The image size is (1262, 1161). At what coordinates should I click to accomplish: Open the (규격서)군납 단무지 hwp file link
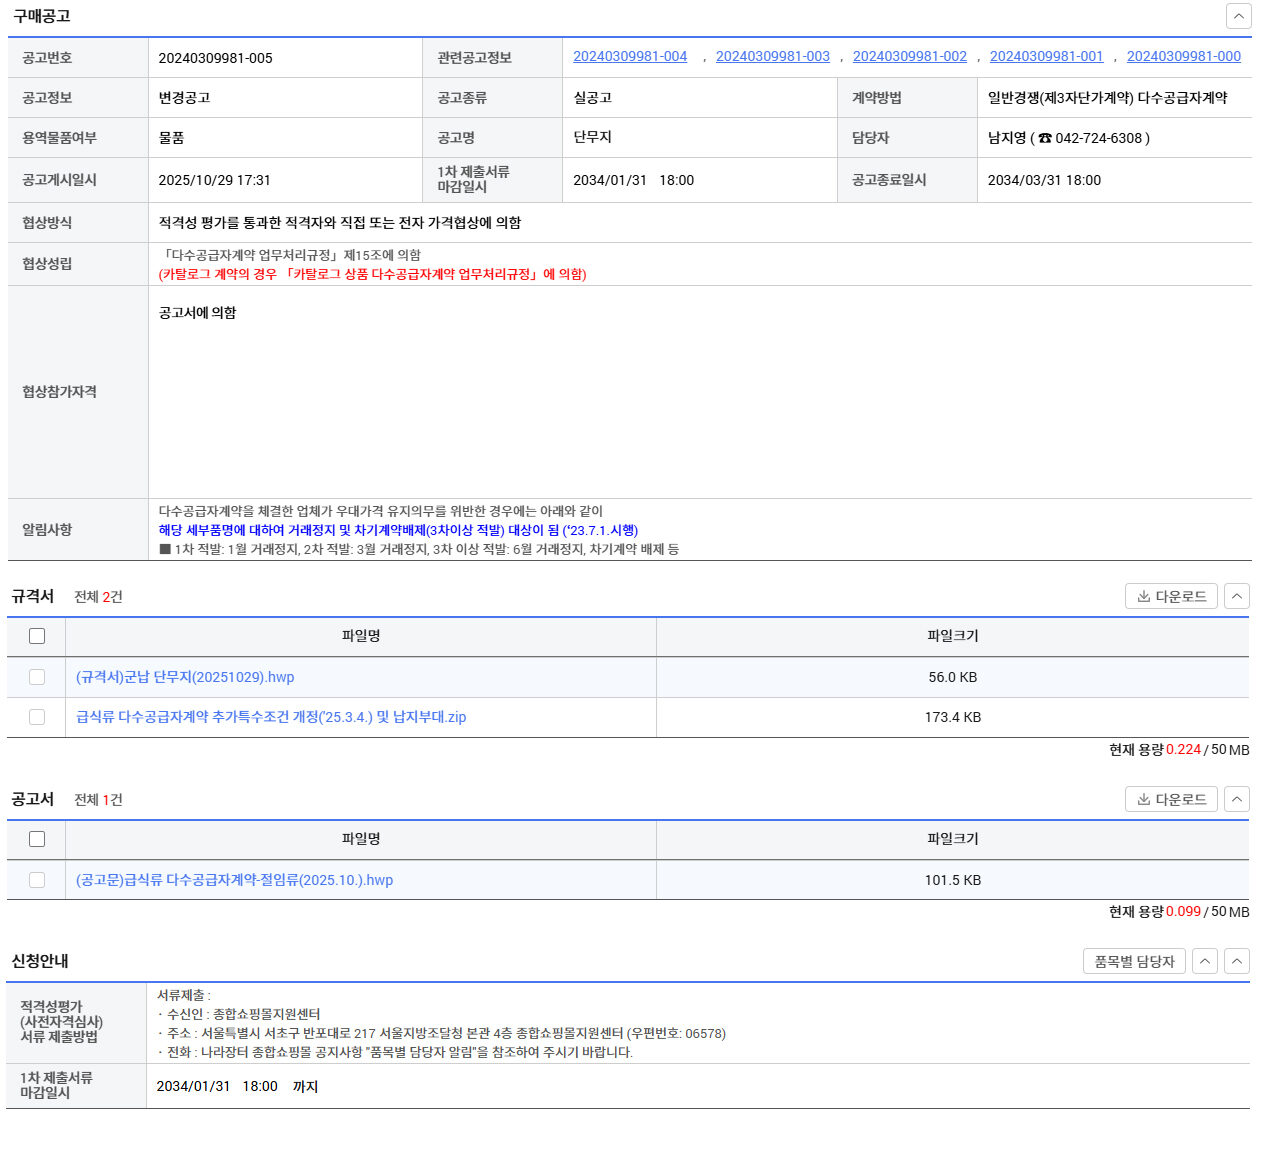[x=185, y=678]
